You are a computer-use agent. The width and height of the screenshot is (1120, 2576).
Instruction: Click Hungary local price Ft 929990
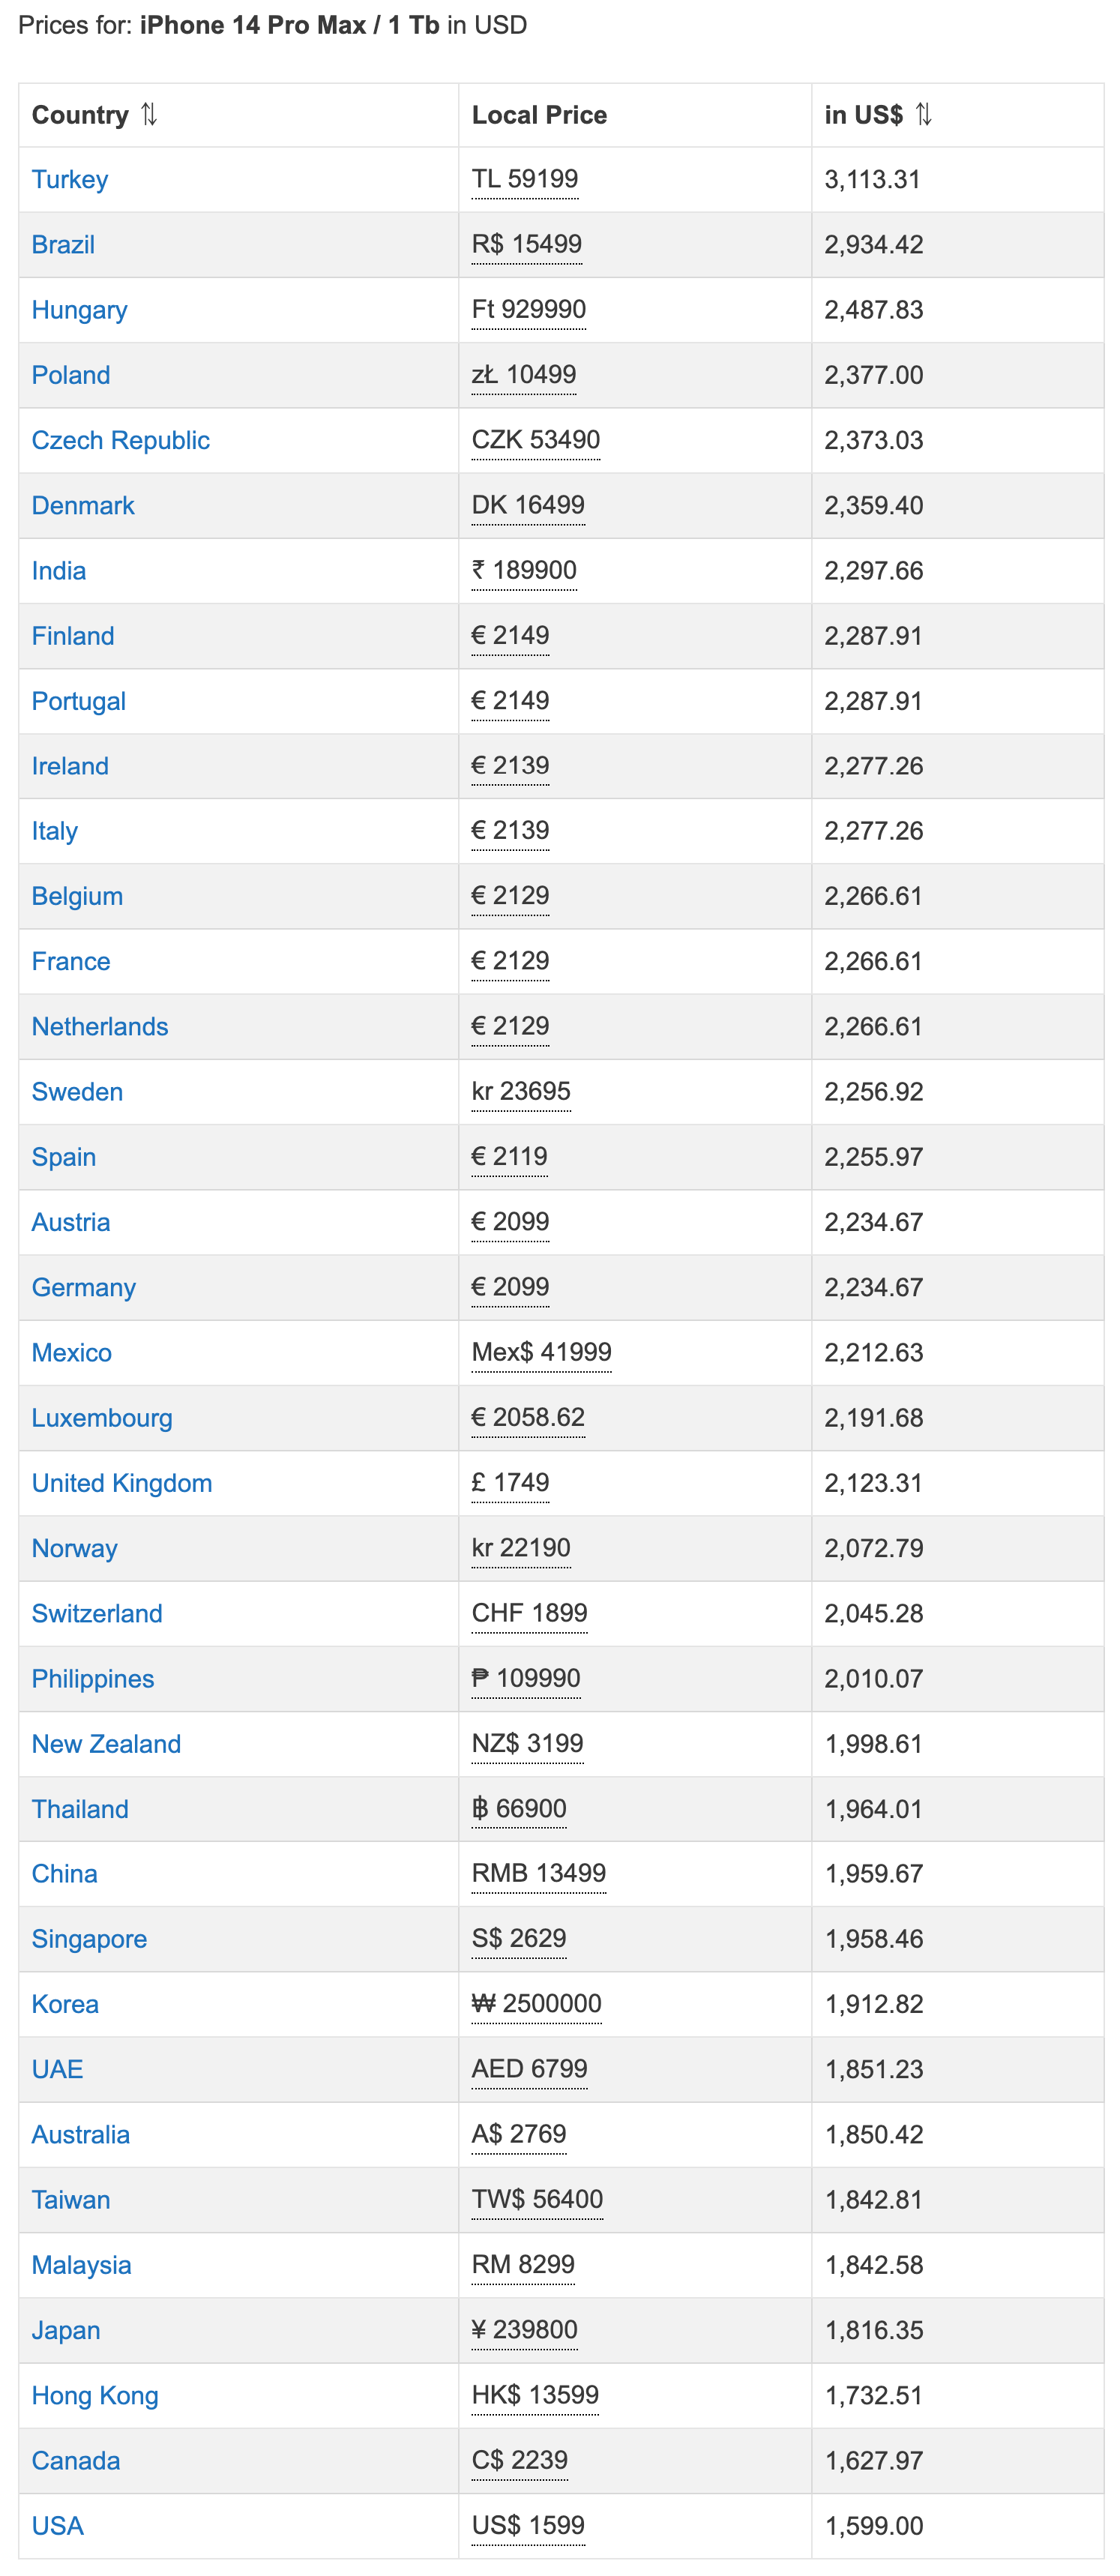coord(529,309)
